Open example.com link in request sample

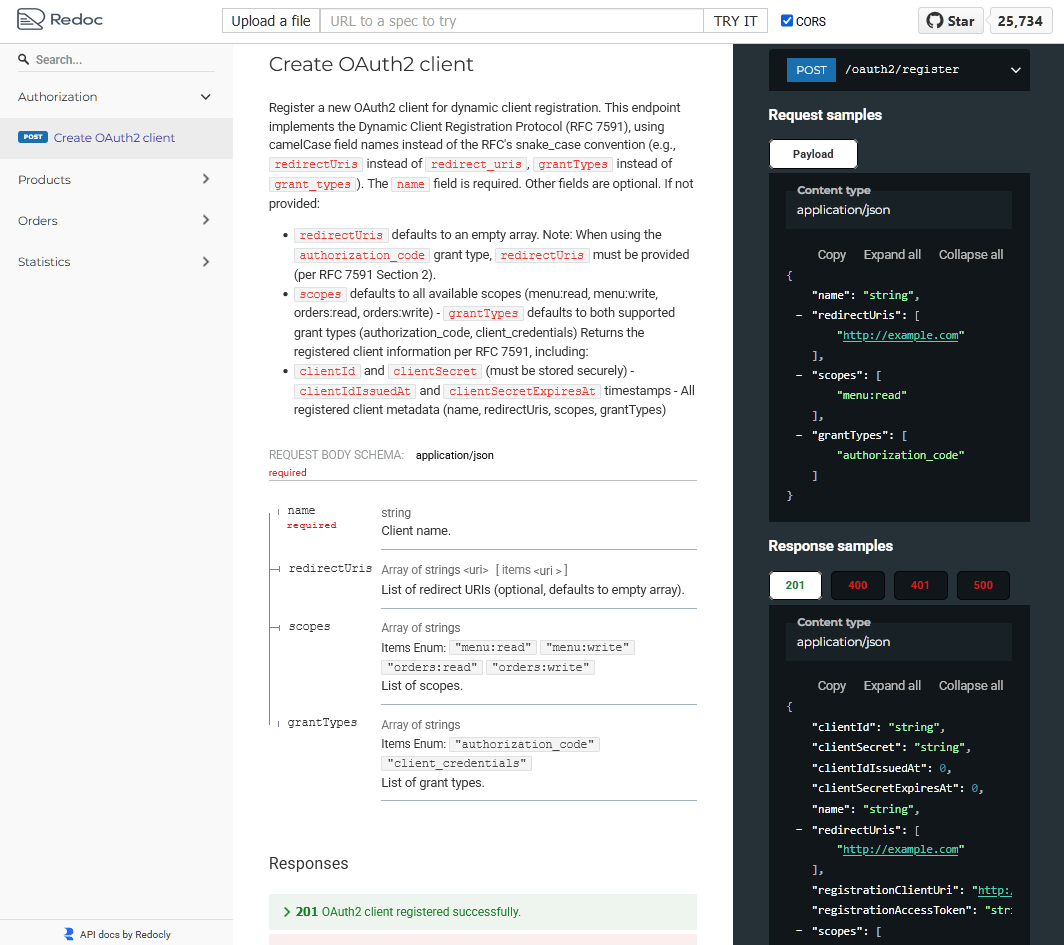[900, 335]
